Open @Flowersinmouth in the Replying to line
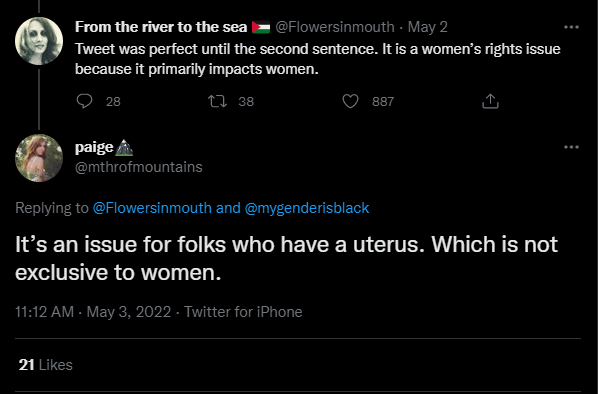598x394 pixels. coord(152,208)
